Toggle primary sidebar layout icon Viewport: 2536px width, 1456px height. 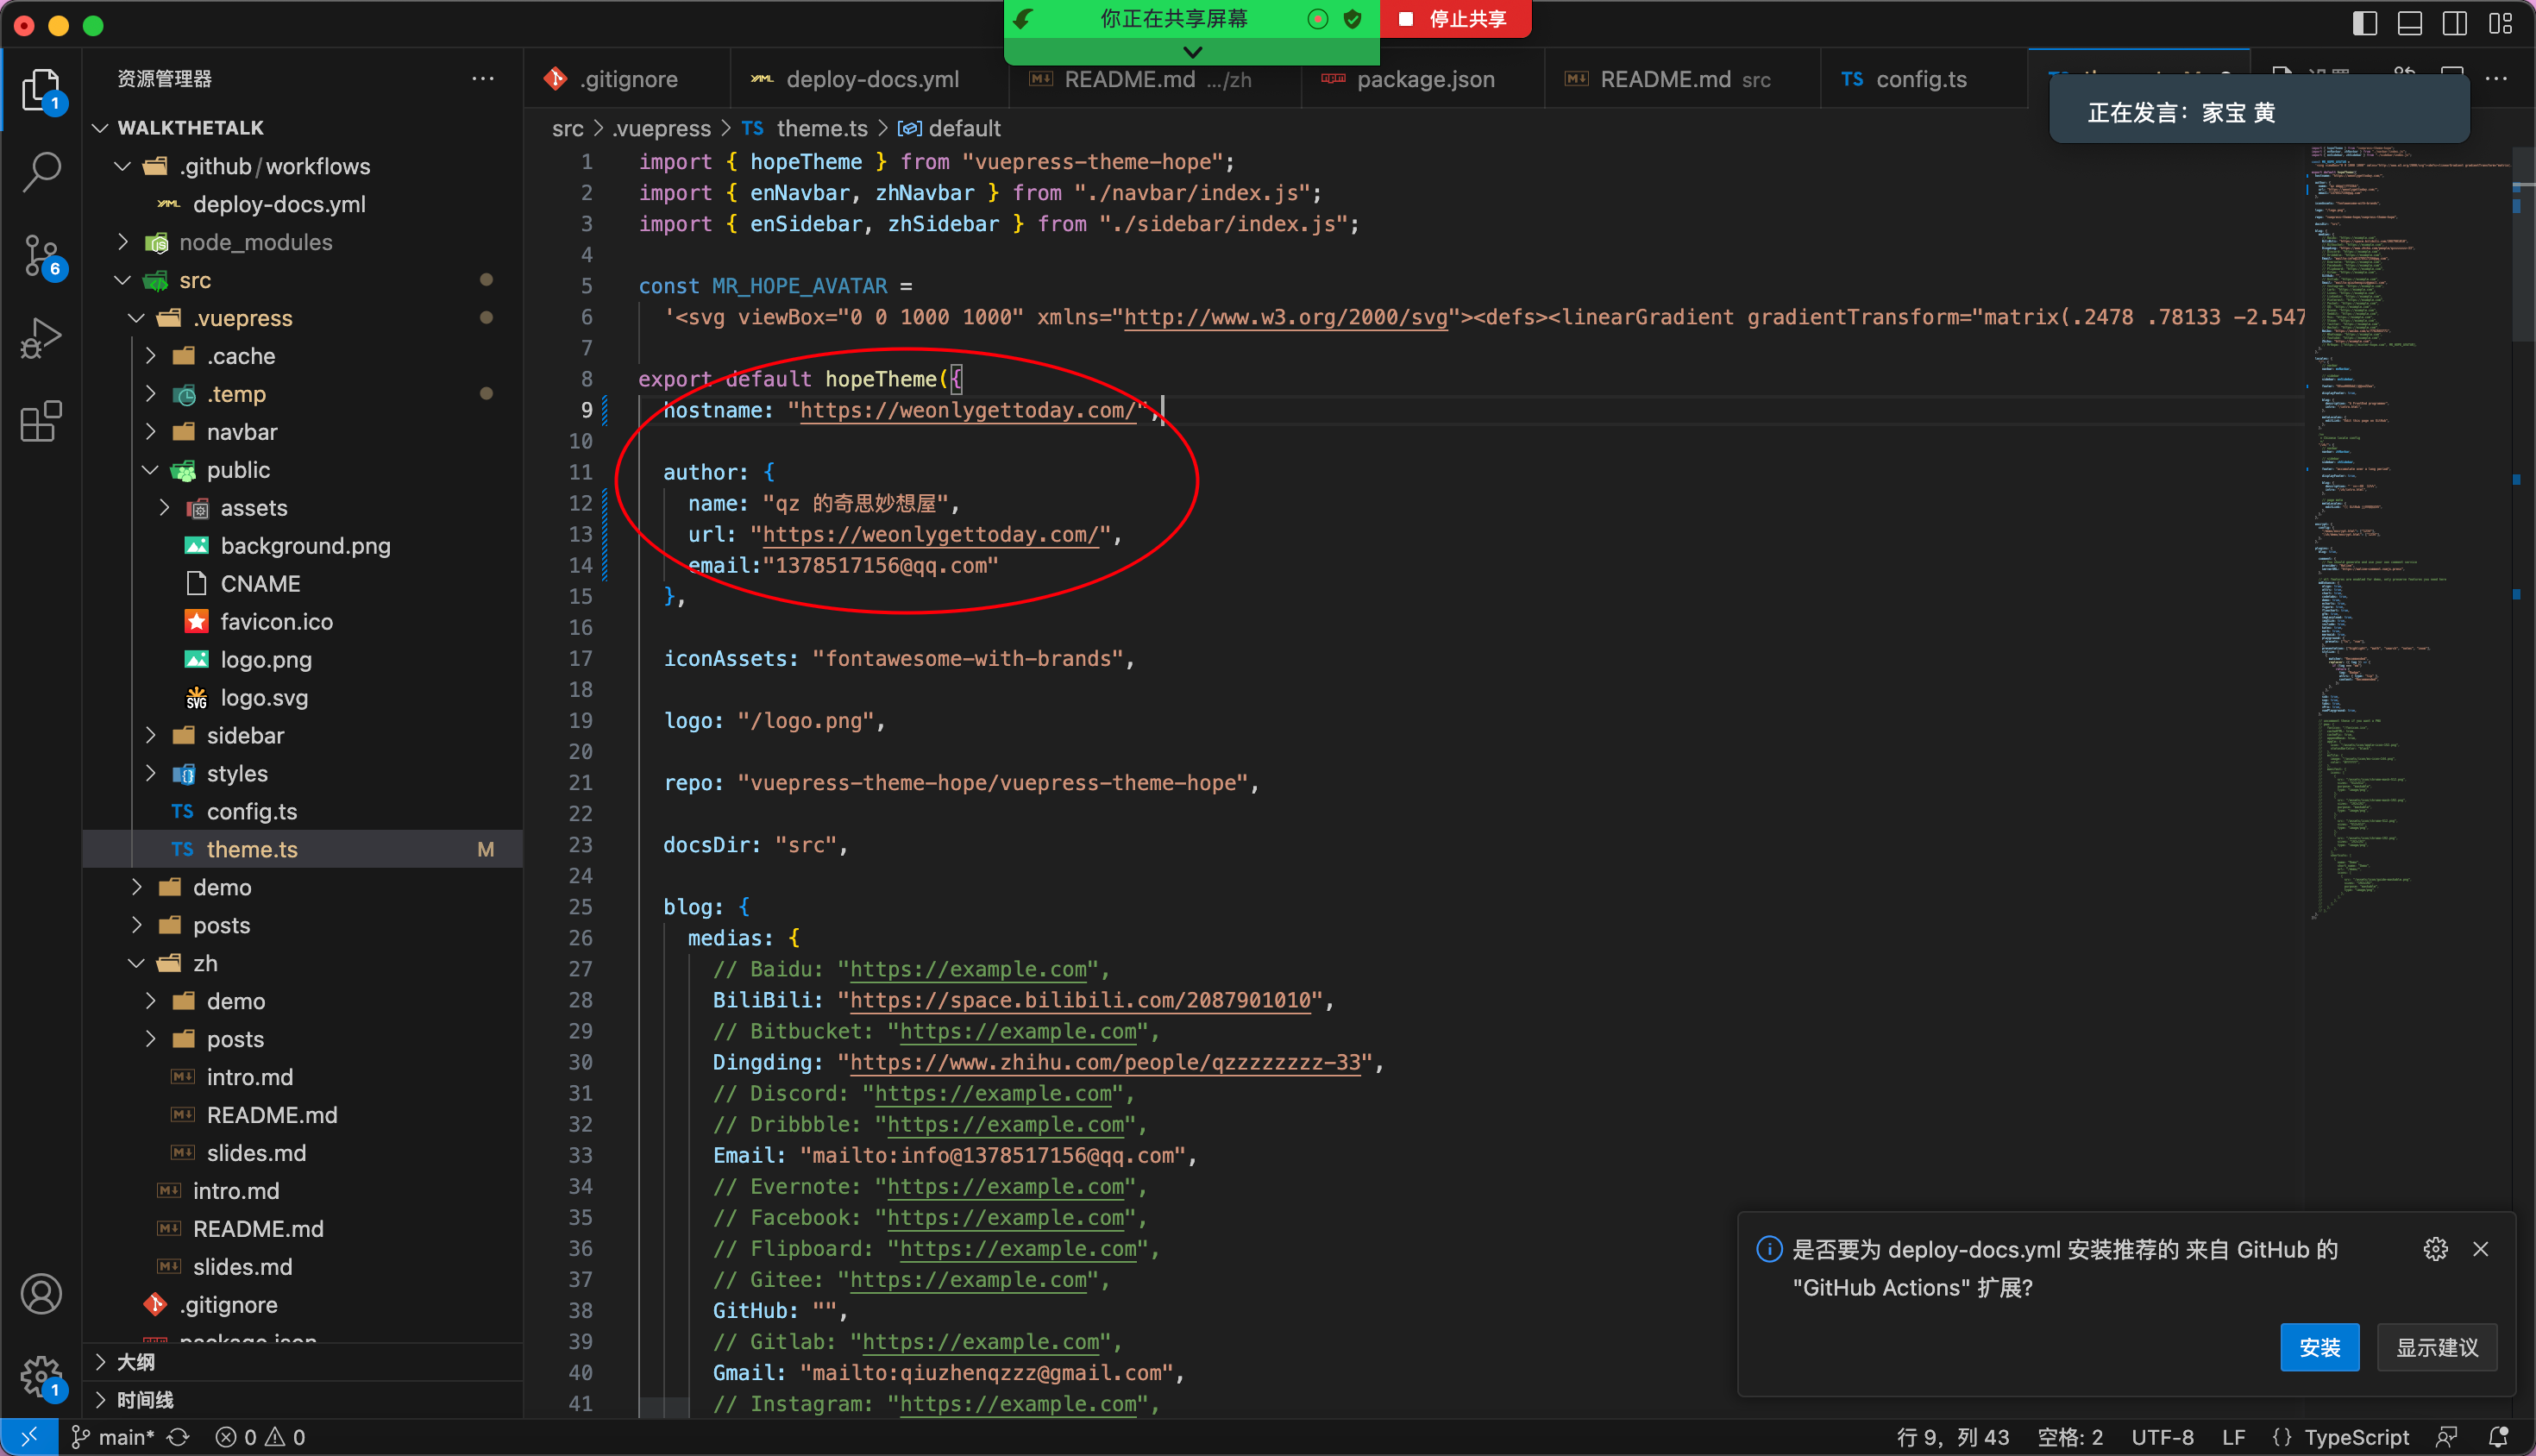pos(2365,23)
